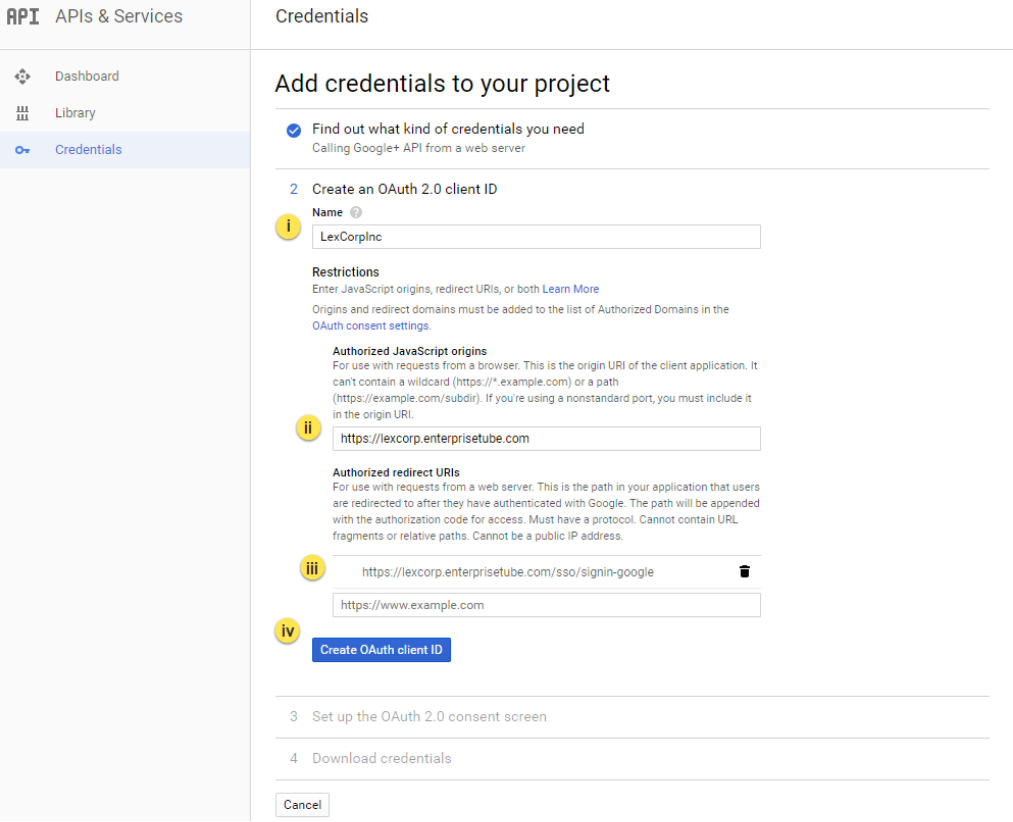This screenshot has height=822, width=1013.
Task: Open the Library menu item
Action: coord(75,113)
